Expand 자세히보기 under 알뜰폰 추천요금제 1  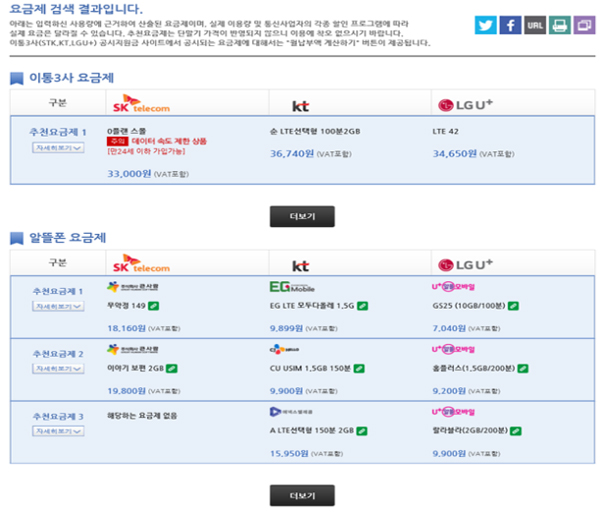pyautogui.click(x=57, y=308)
